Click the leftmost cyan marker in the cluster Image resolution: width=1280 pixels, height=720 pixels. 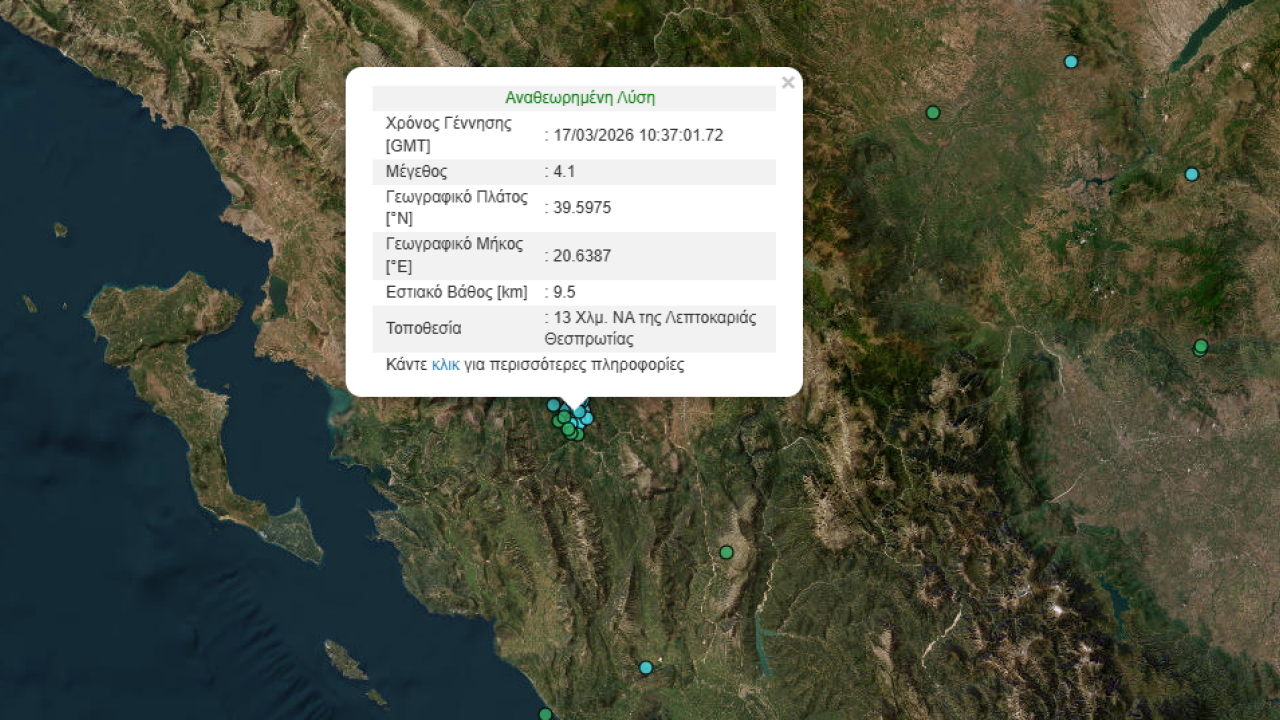click(552, 405)
